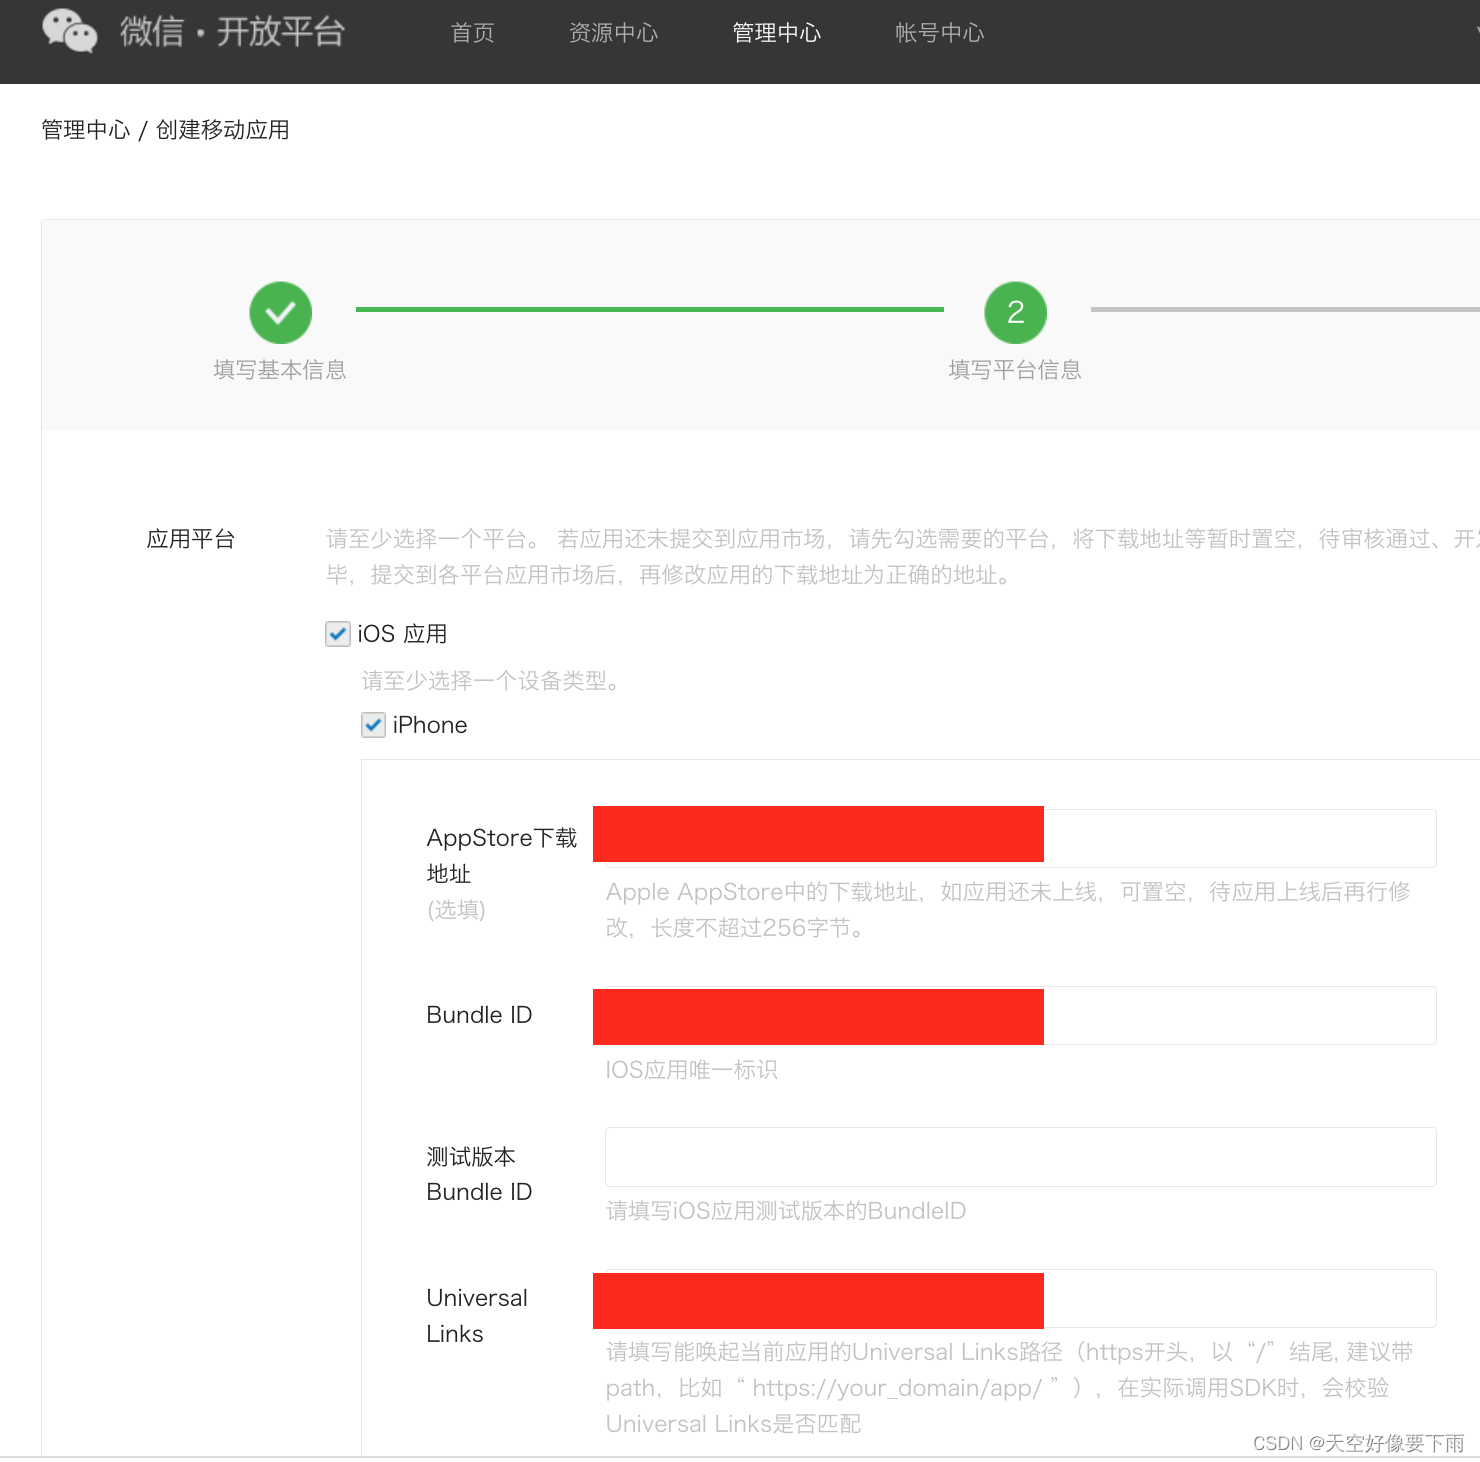1480x1462 pixels.
Task: Click the 创建移动应用 breadcrumb text
Action: point(223,130)
